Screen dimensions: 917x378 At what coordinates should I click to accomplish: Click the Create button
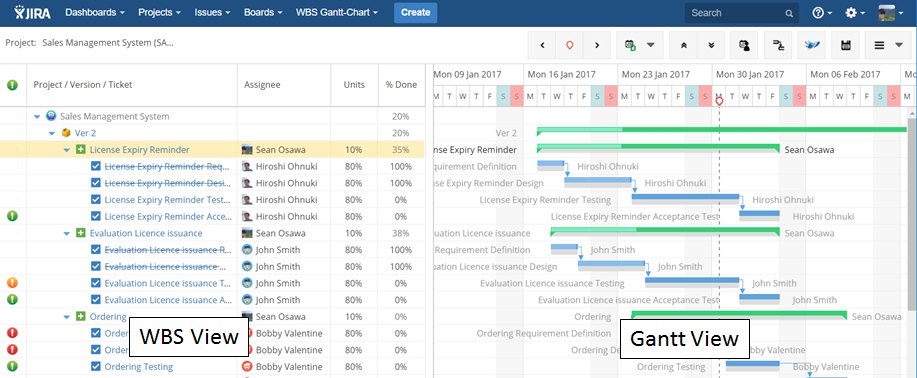415,12
